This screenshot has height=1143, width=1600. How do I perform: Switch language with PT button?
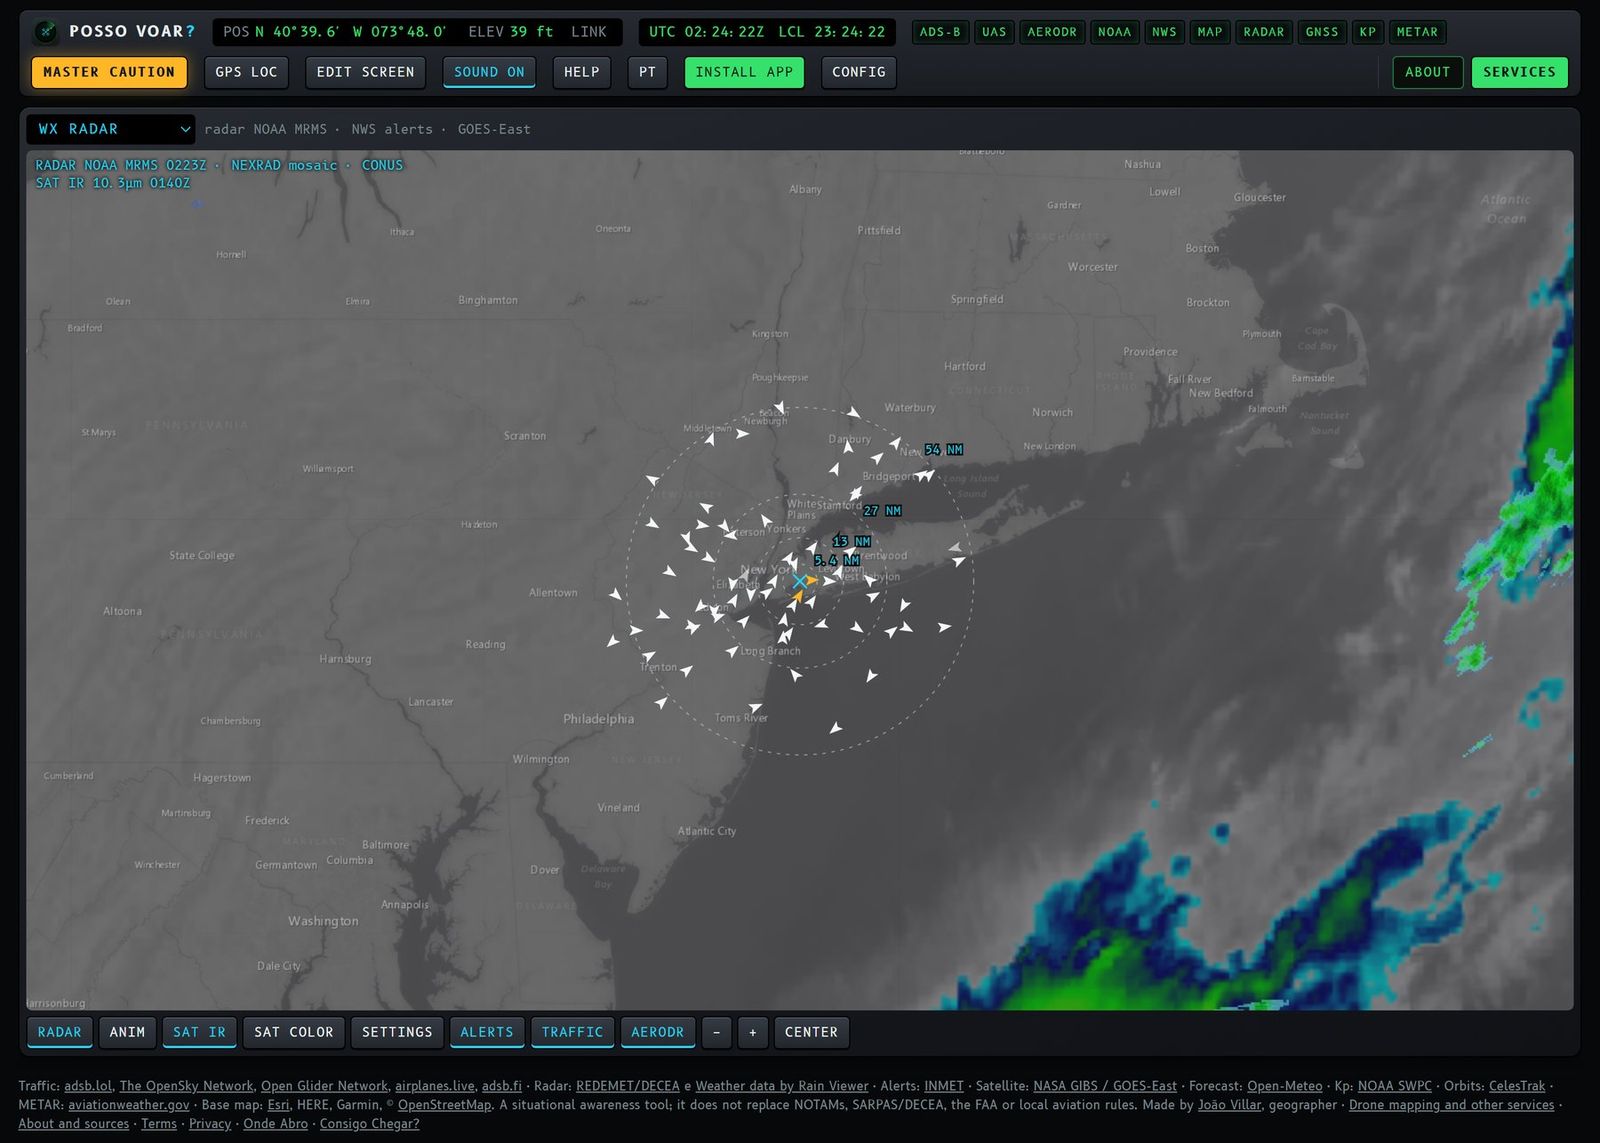click(648, 72)
